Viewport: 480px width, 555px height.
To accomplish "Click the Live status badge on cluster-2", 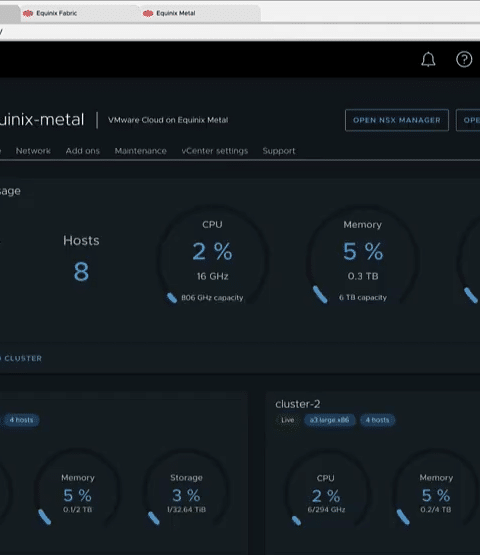I will [x=287, y=420].
